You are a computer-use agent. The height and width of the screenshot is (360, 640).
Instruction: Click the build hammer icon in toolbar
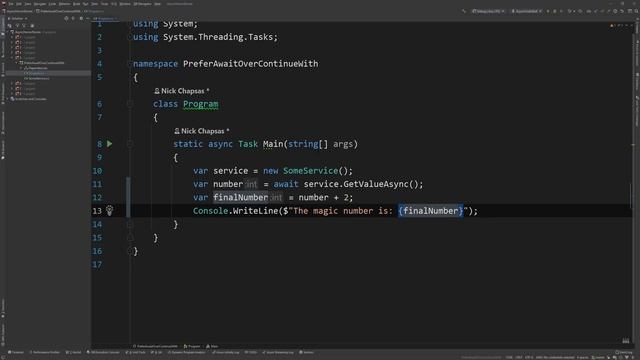point(464,11)
